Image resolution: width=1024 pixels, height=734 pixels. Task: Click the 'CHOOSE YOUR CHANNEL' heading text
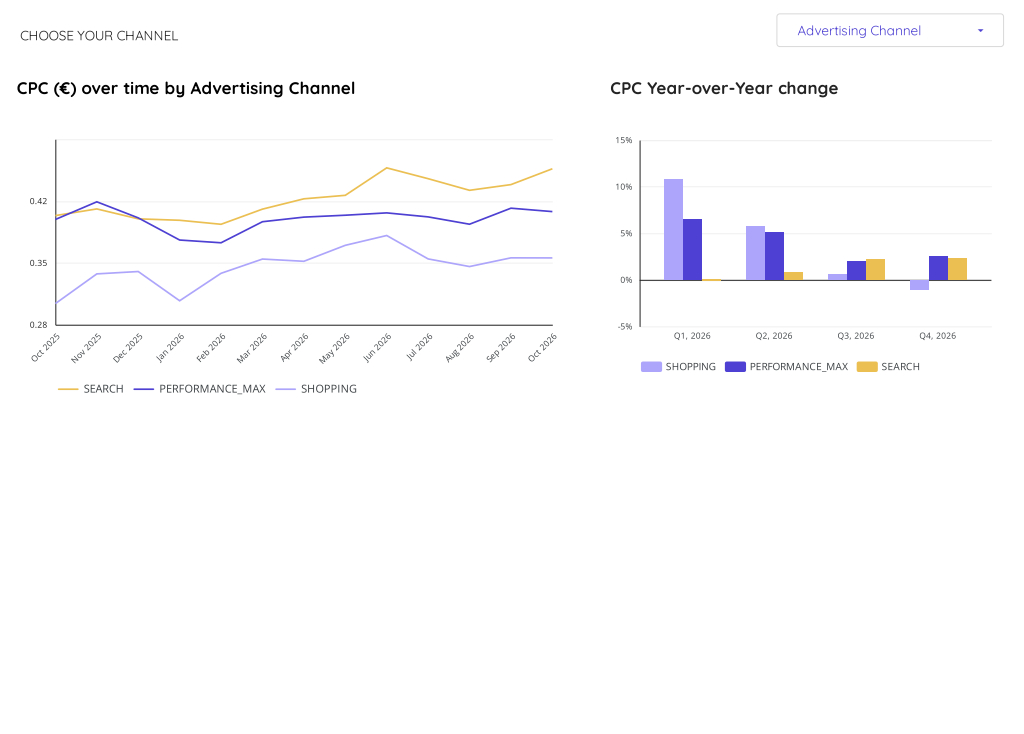point(99,36)
